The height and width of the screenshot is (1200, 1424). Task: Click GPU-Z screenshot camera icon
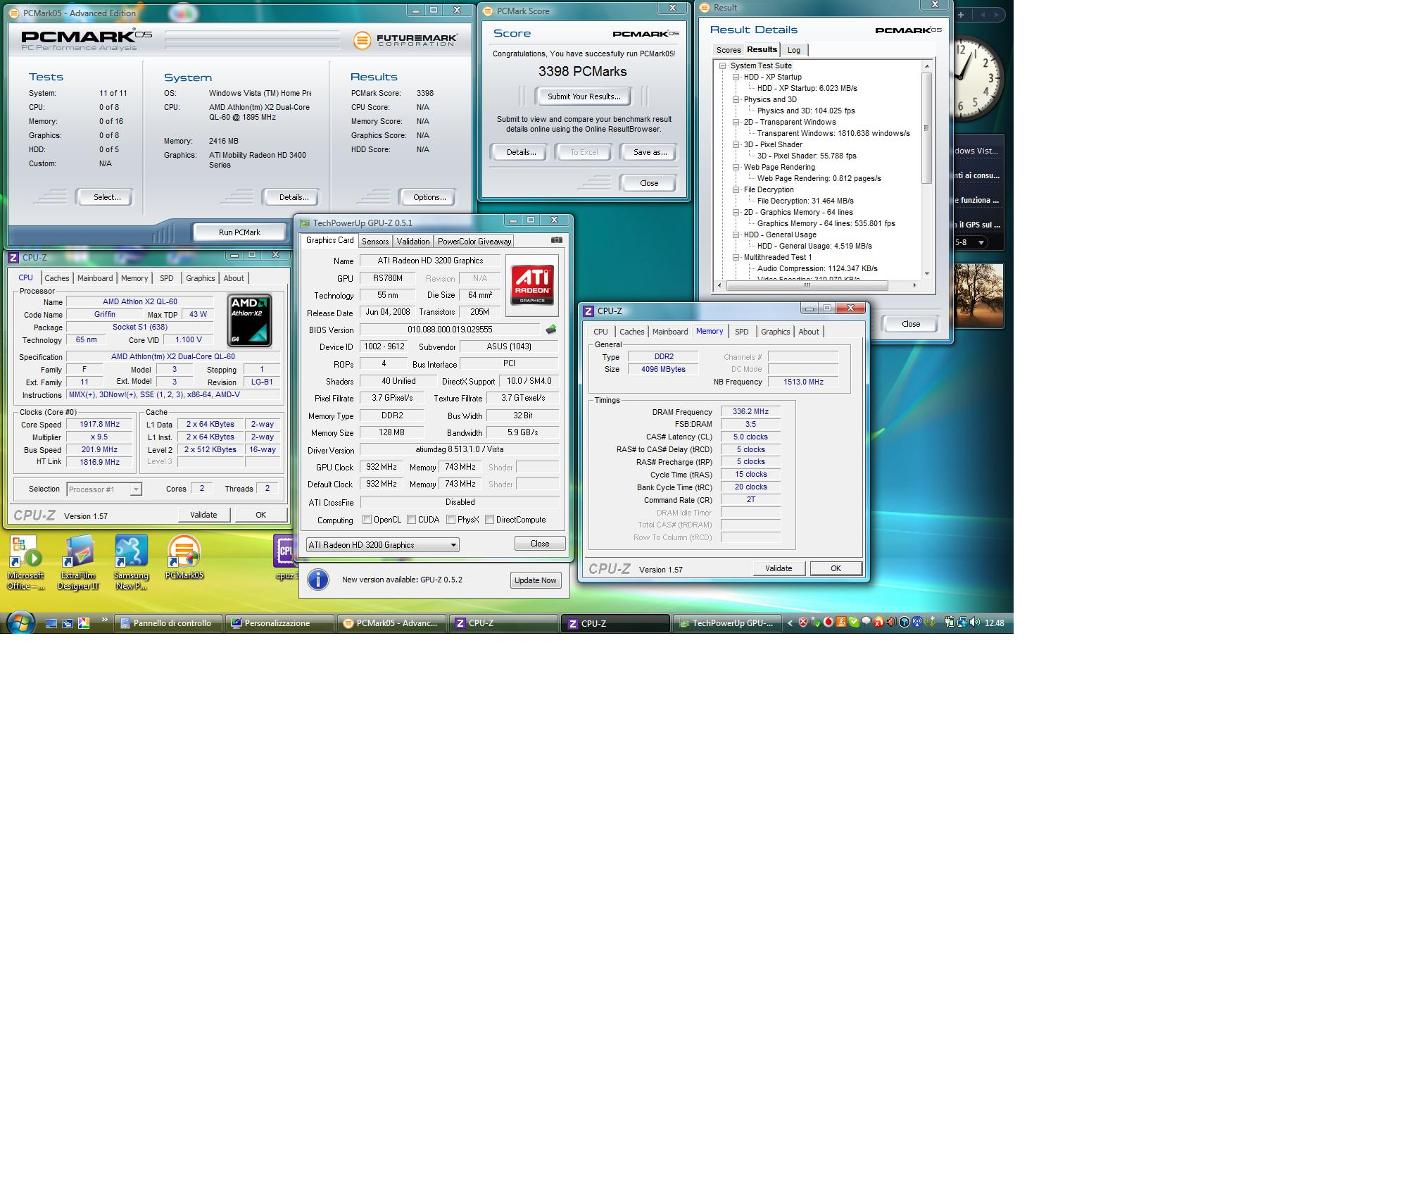tap(556, 240)
